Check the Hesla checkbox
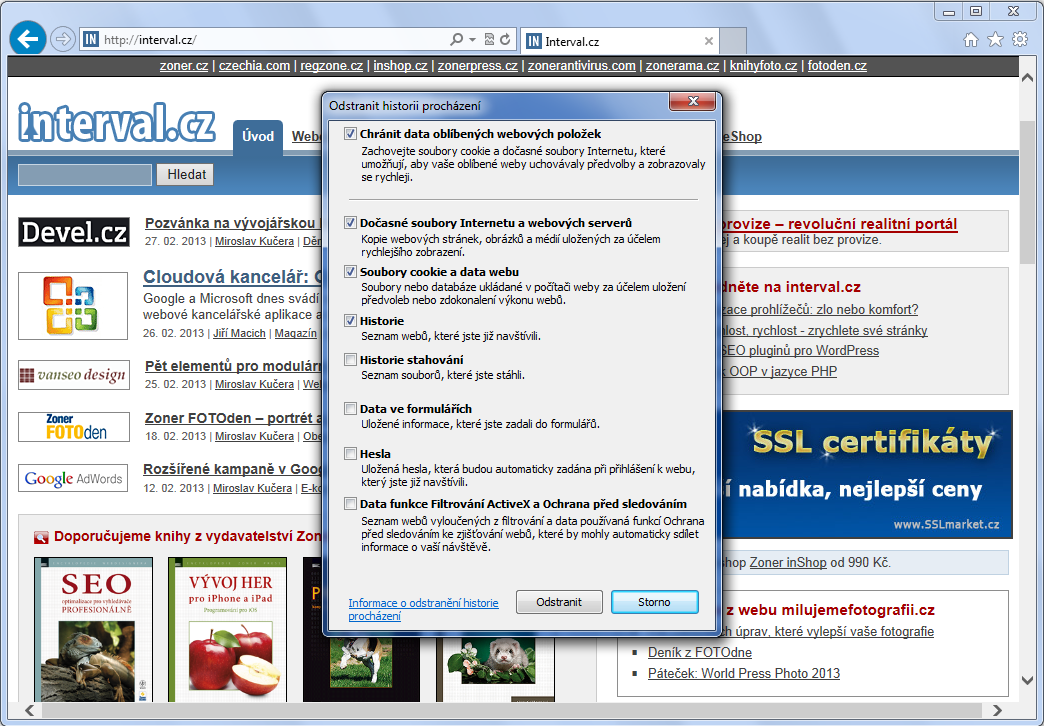This screenshot has width=1044, height=726. pyautogui.click(x=350, y=454)
